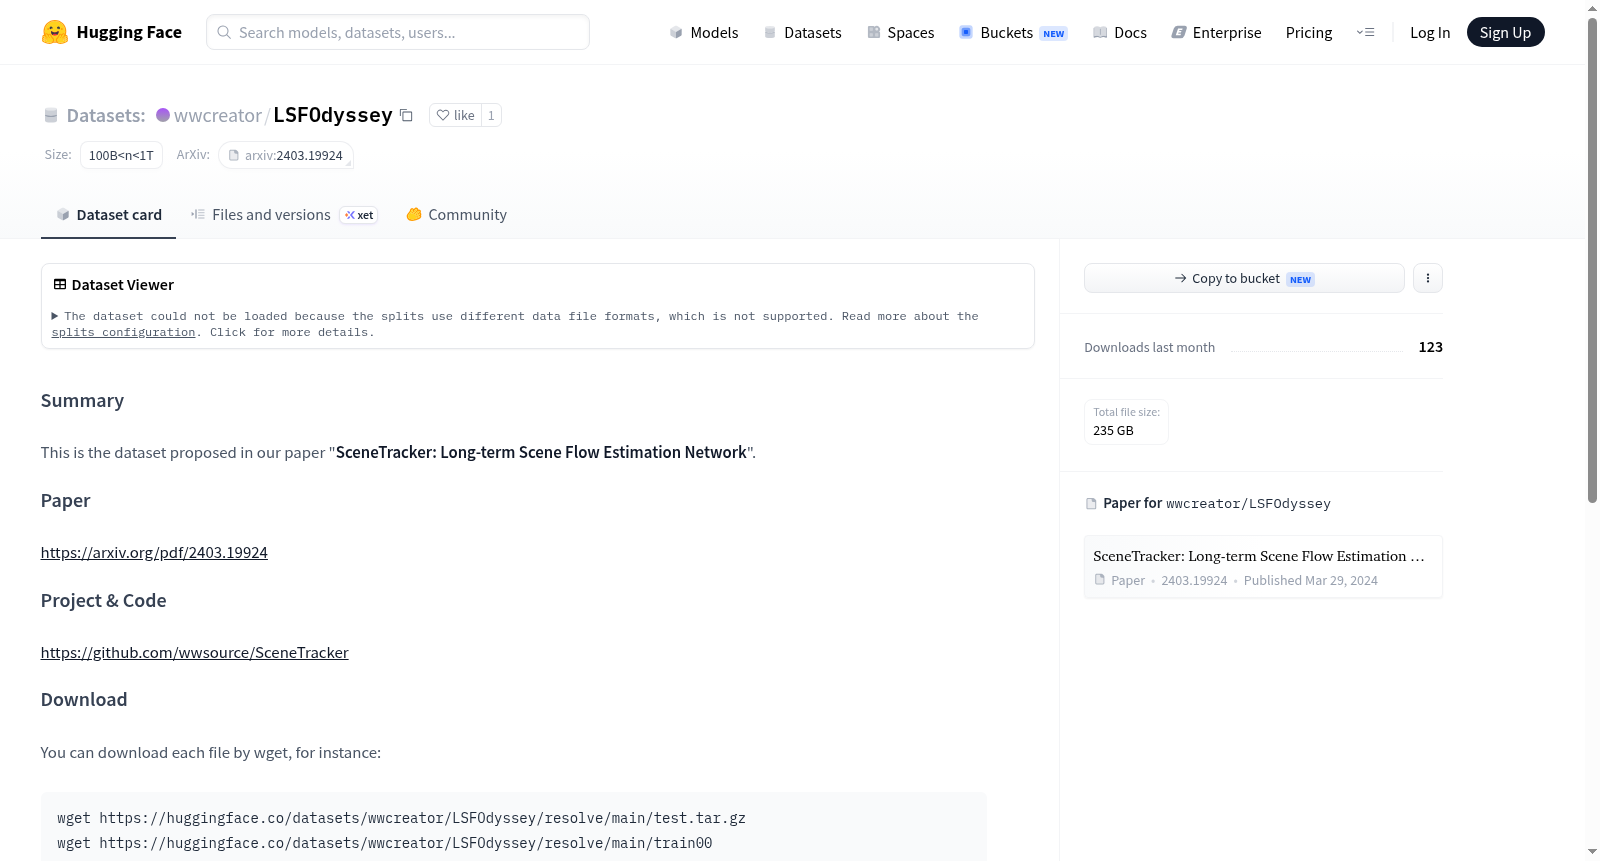
Task: Click the 235 GB total file size
Action: click(1113, 430)
